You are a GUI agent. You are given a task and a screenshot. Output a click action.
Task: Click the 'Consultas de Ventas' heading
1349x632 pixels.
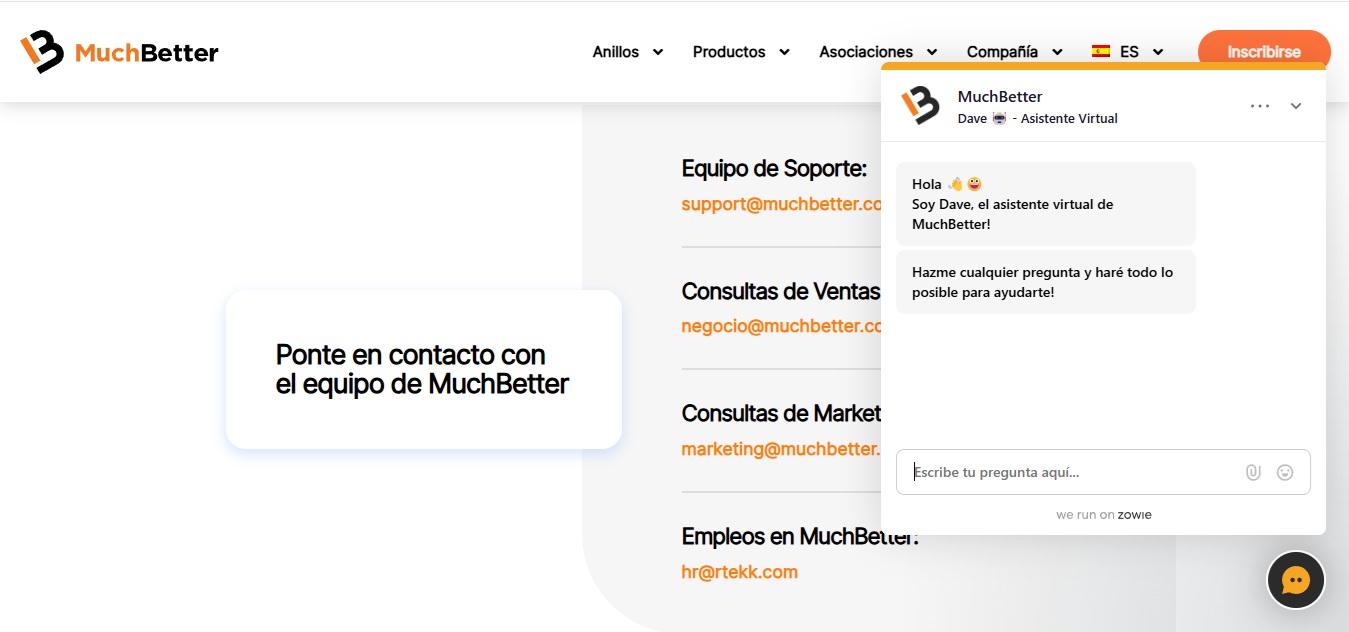tap(781, 291)
